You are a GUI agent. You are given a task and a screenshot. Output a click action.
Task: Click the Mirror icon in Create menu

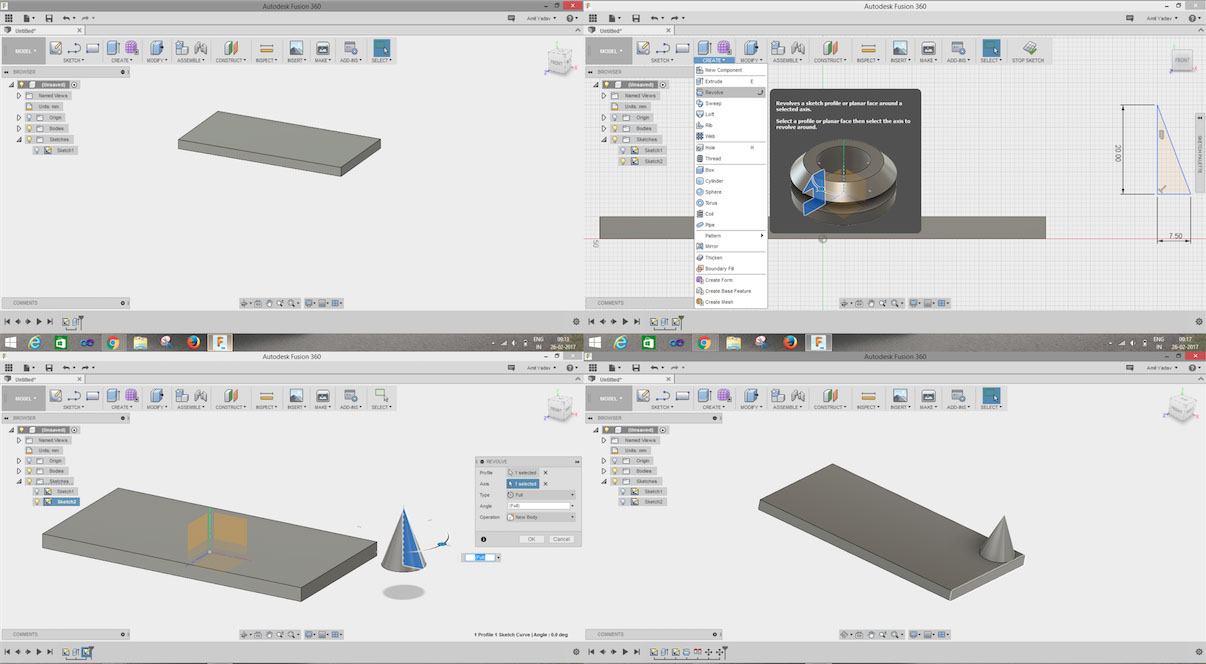(x=698, y=246)
